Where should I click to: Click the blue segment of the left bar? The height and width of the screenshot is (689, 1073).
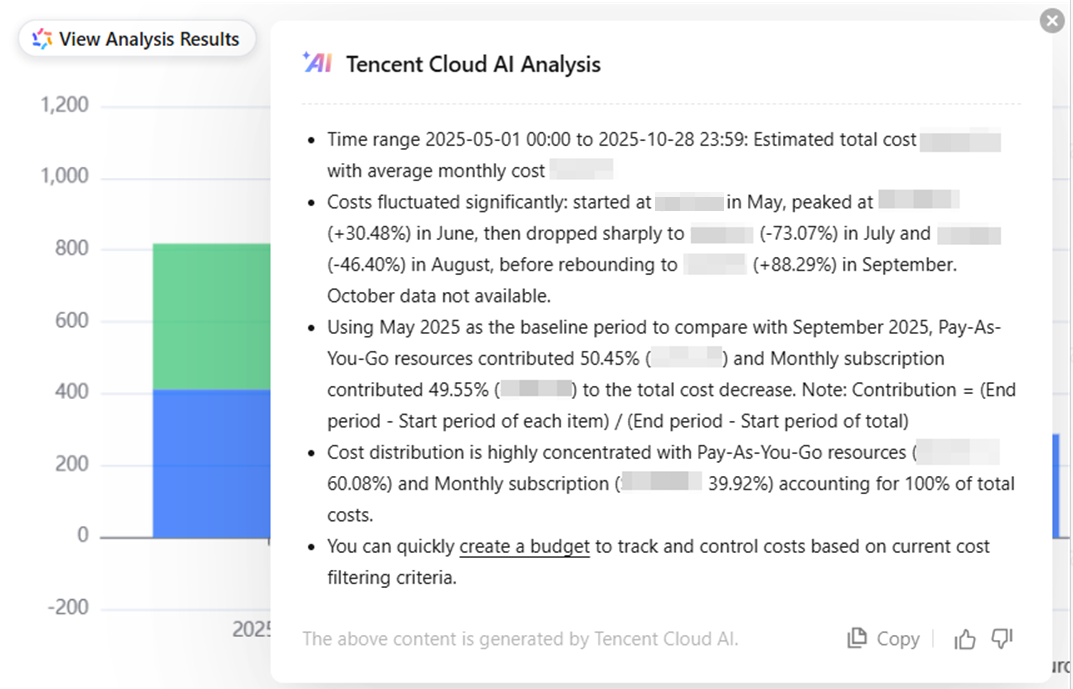pyautogui.click(x=211, y=463)
